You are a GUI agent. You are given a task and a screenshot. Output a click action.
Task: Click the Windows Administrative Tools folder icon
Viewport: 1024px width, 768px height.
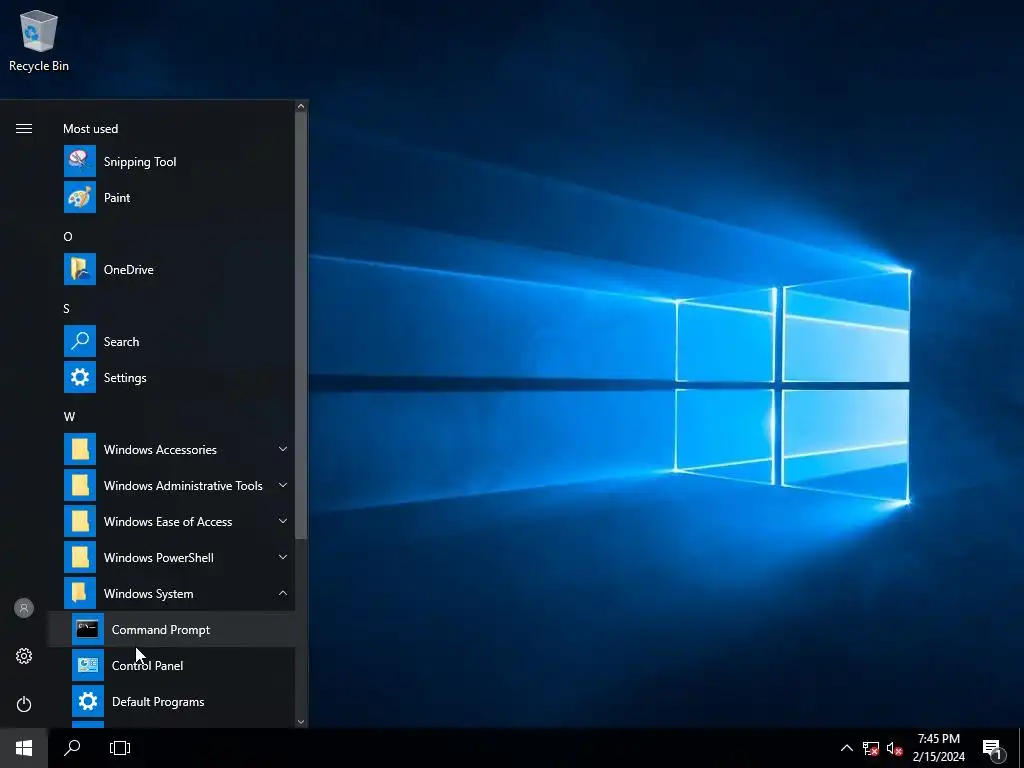80,485
